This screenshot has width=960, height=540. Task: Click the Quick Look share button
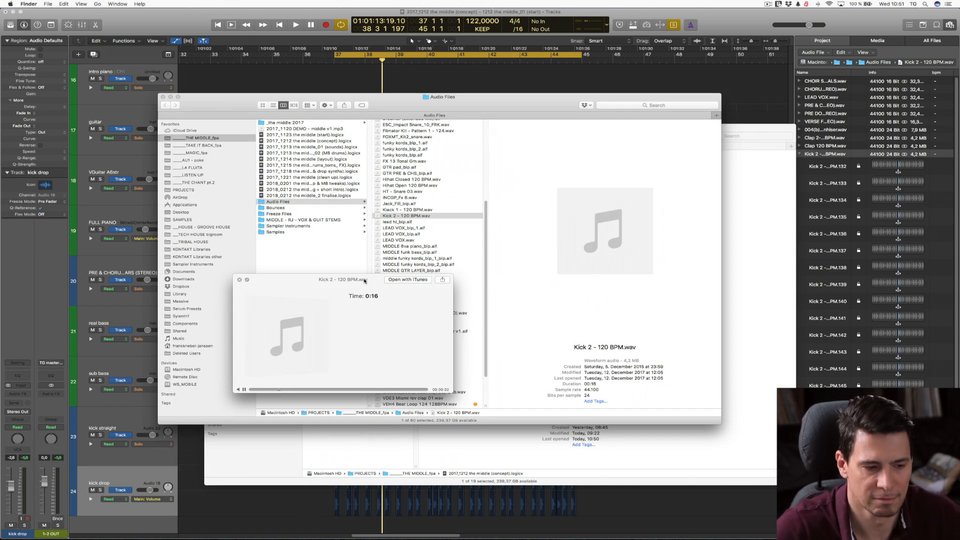(x=443, y=280)
